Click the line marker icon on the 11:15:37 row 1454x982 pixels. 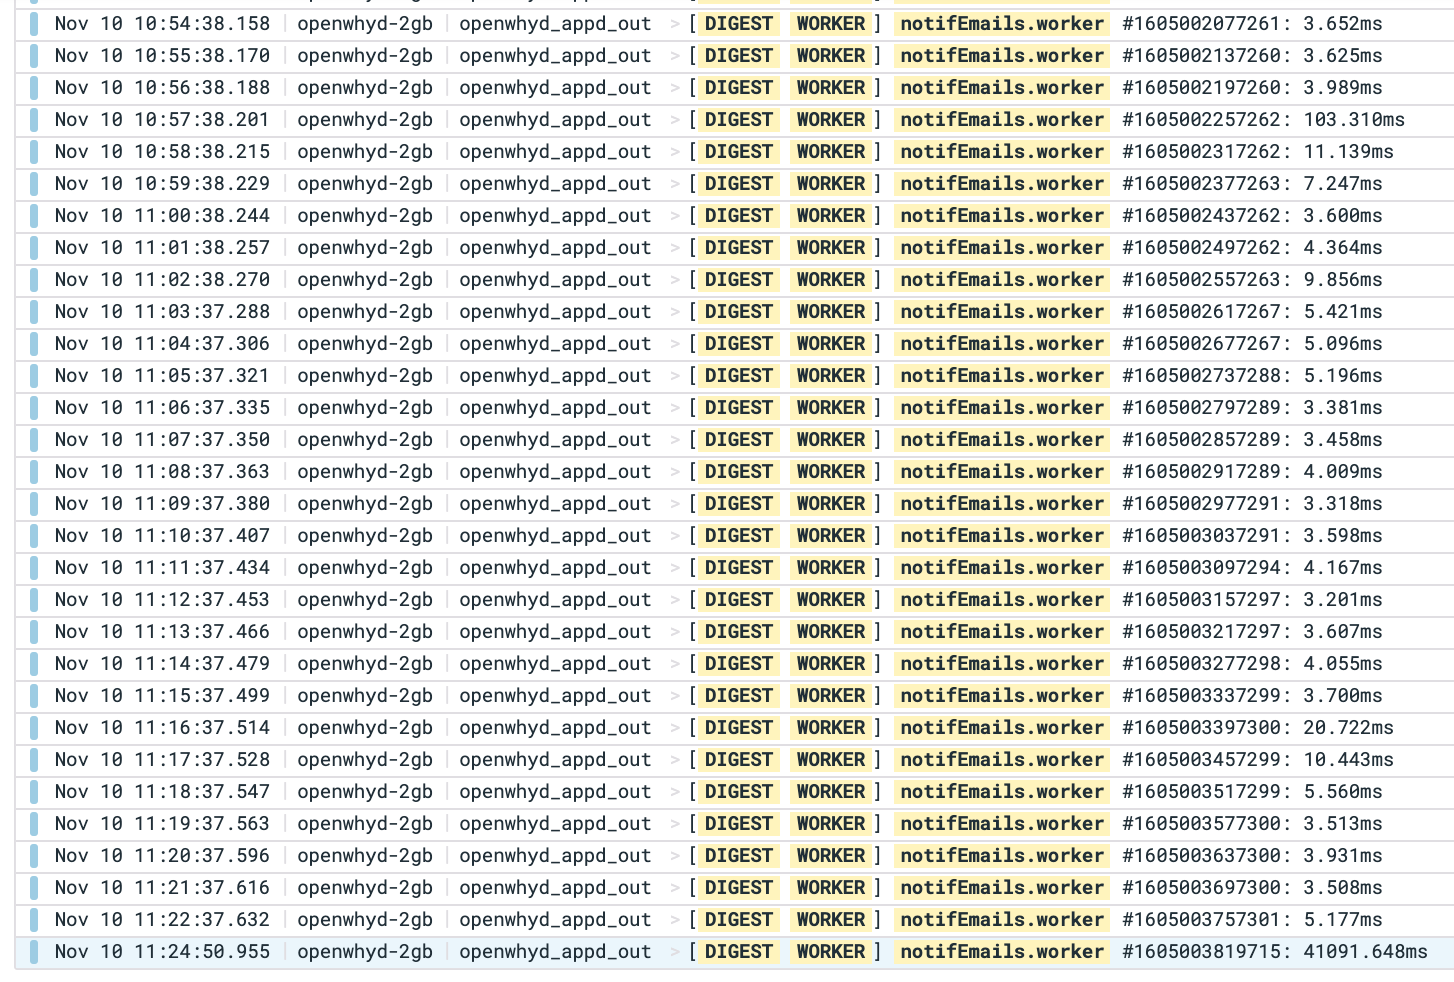35,695
